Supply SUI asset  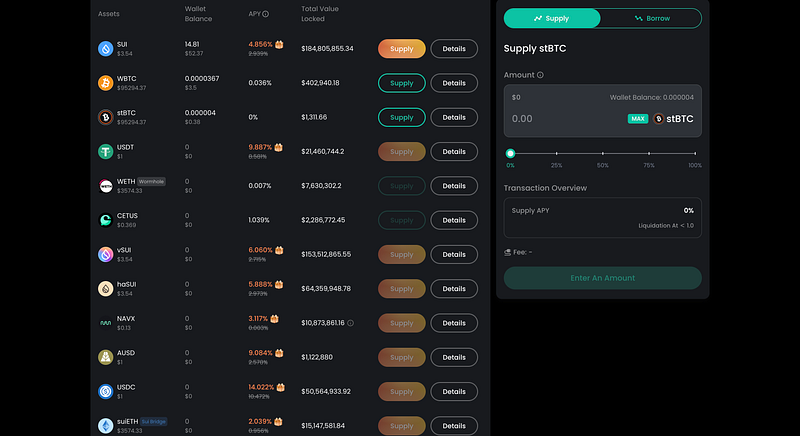pyautogui.click(x=402, y=49)
